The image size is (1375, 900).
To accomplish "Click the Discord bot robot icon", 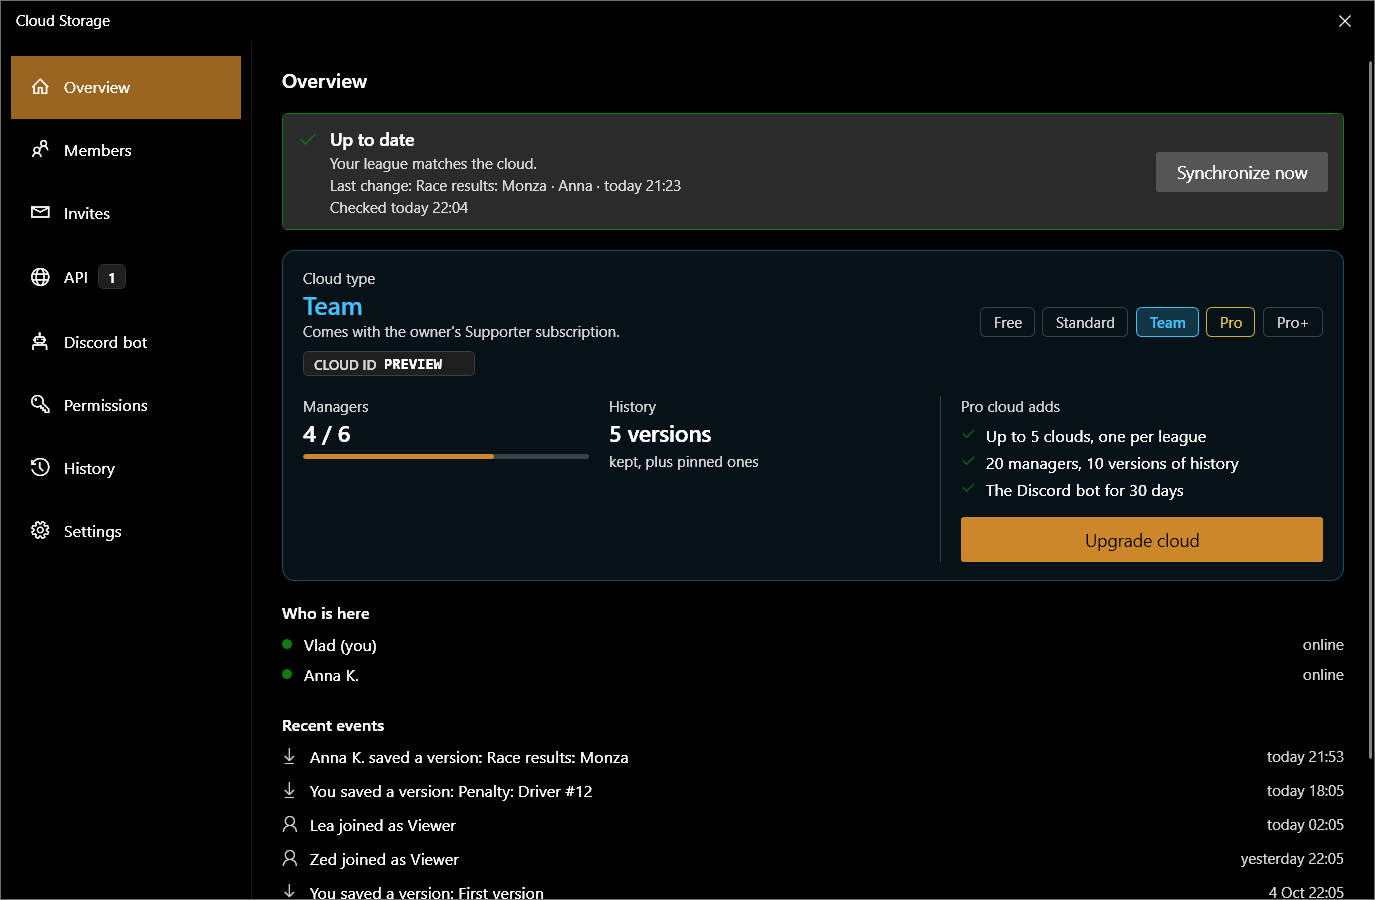I will point(40,342).
